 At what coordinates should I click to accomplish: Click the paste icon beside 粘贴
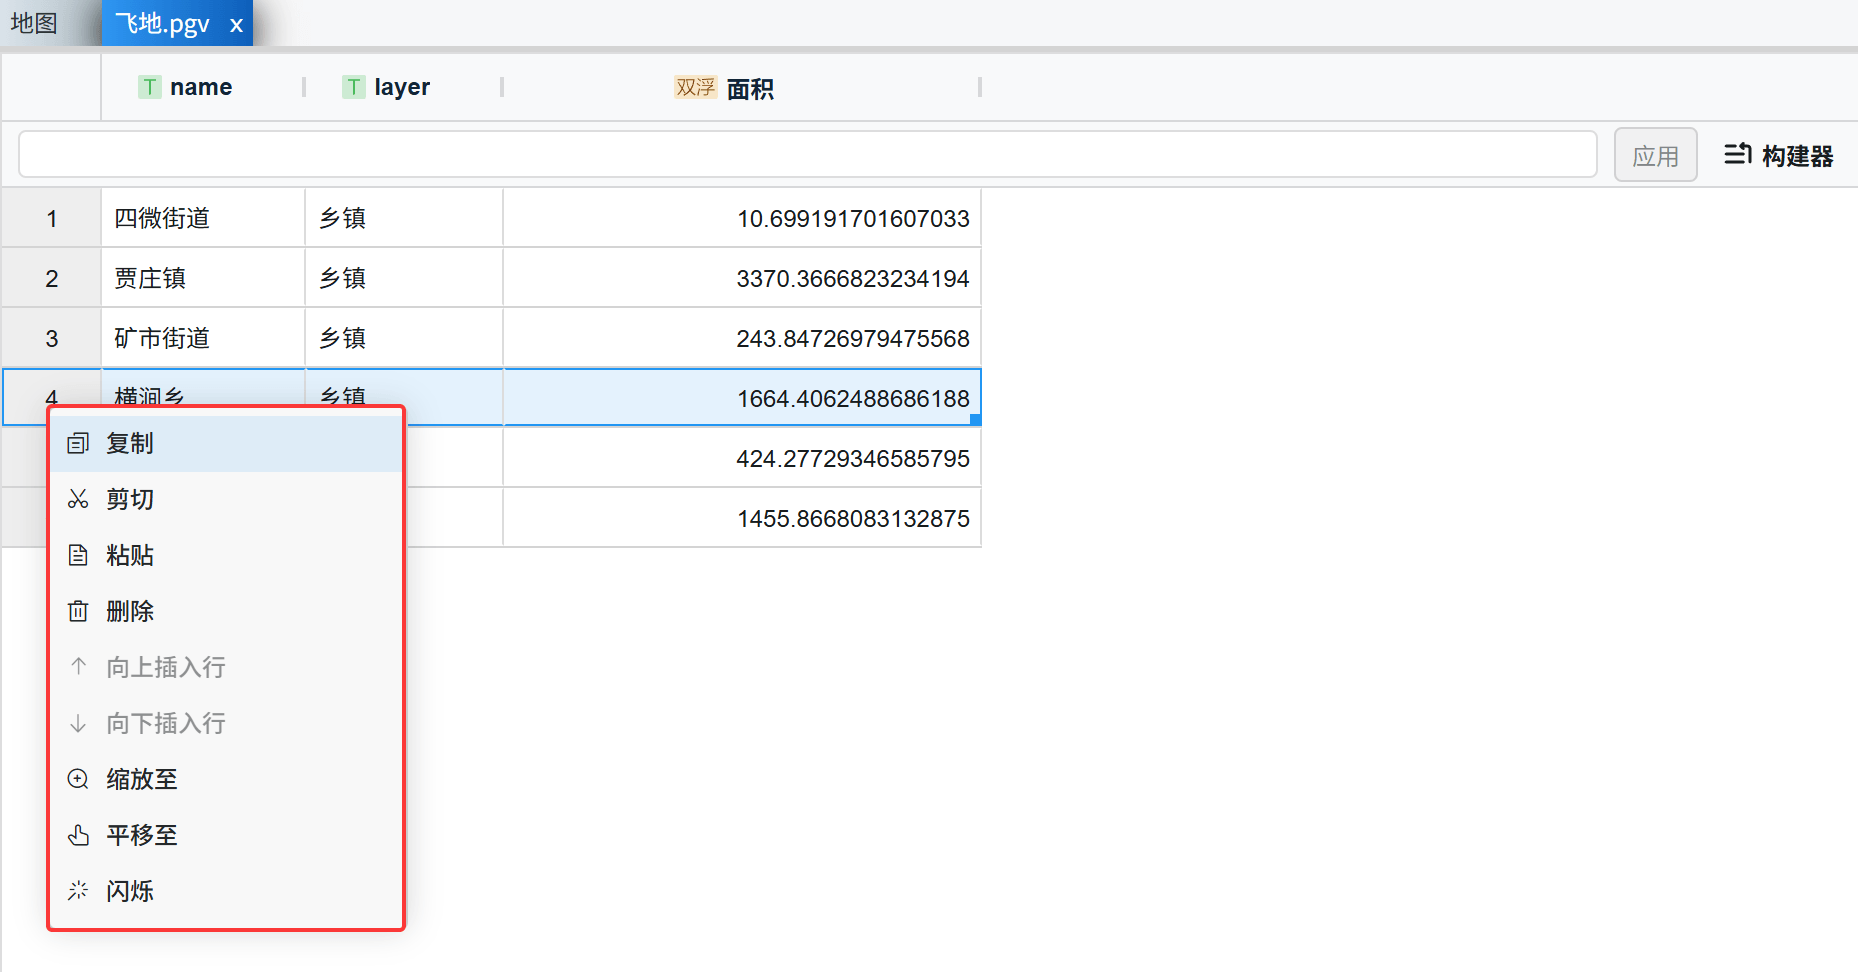78,555
